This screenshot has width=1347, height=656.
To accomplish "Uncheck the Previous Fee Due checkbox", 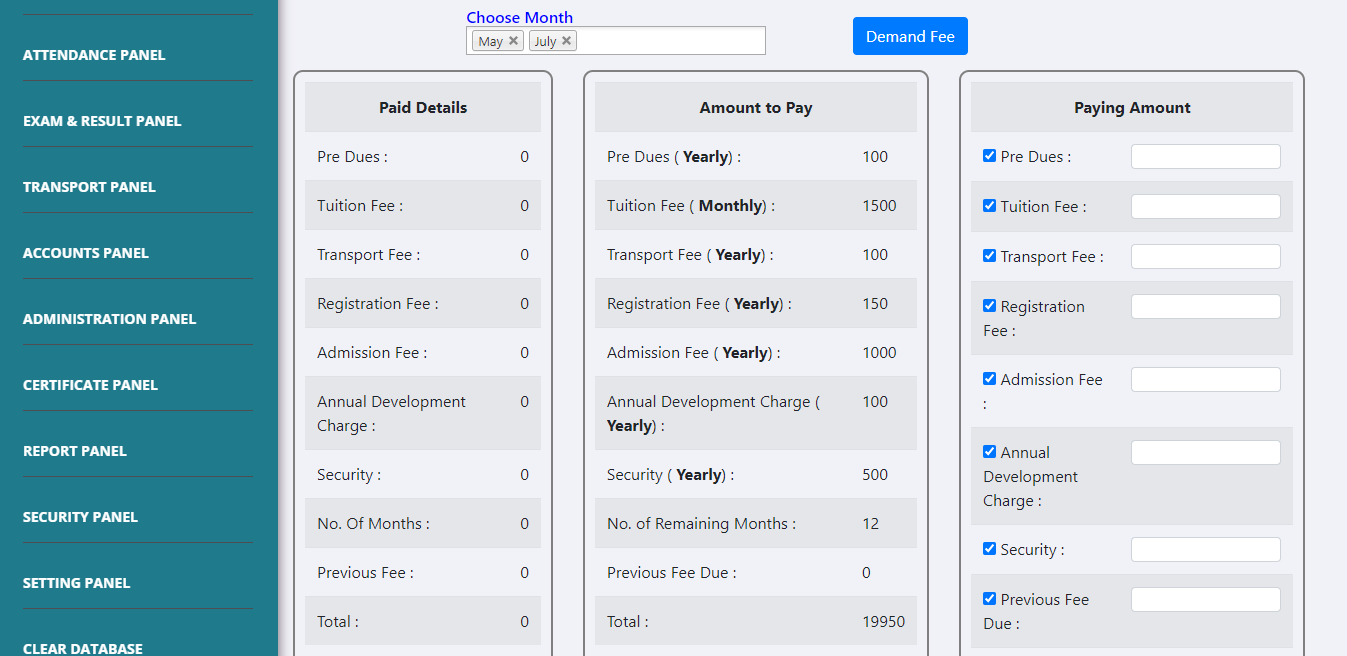I will 989,599.
